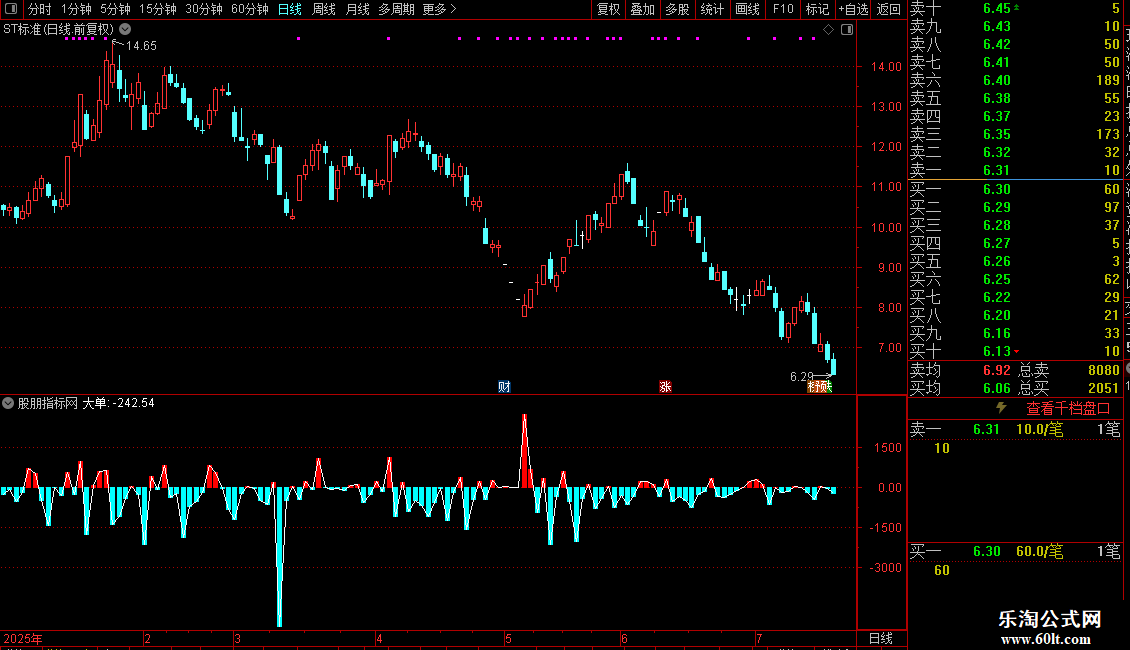Click the month 7 marker on timeline
This screenshot has width=1130, height=650.
(x=759, y=638)
